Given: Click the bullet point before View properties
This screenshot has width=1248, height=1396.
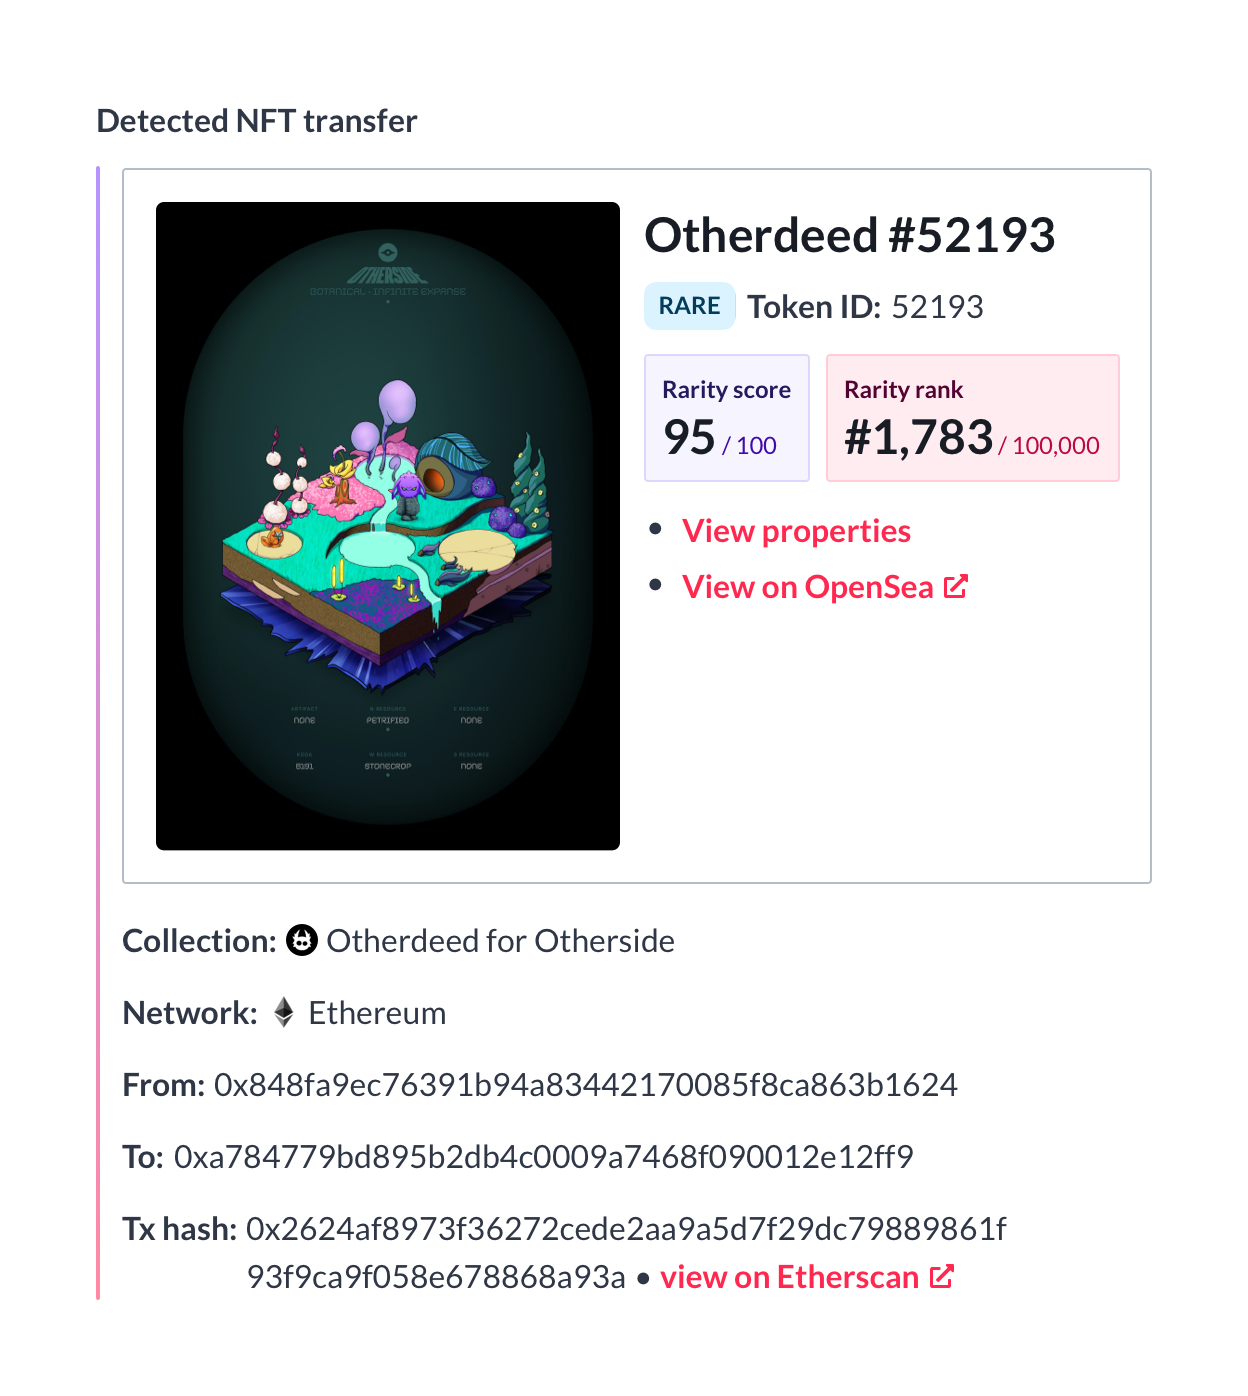Looking at the screenshot, I should coord(655,528).
